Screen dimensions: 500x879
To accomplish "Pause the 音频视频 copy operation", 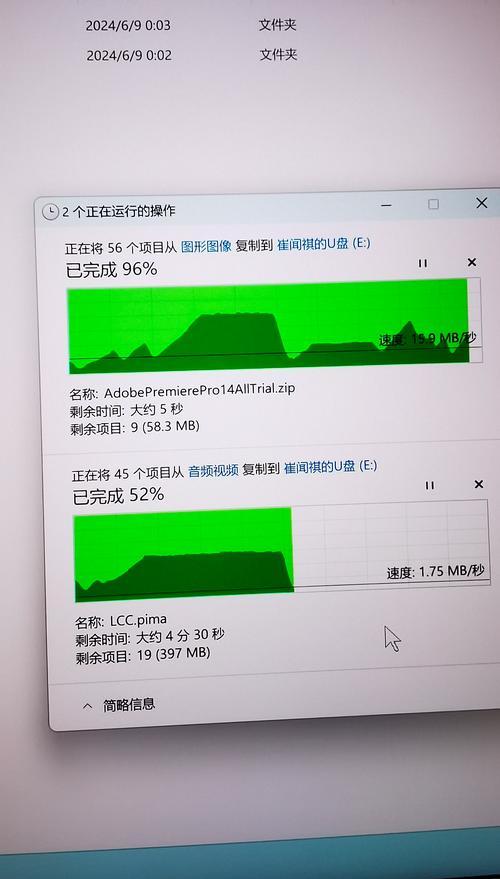I will point(429,485).
